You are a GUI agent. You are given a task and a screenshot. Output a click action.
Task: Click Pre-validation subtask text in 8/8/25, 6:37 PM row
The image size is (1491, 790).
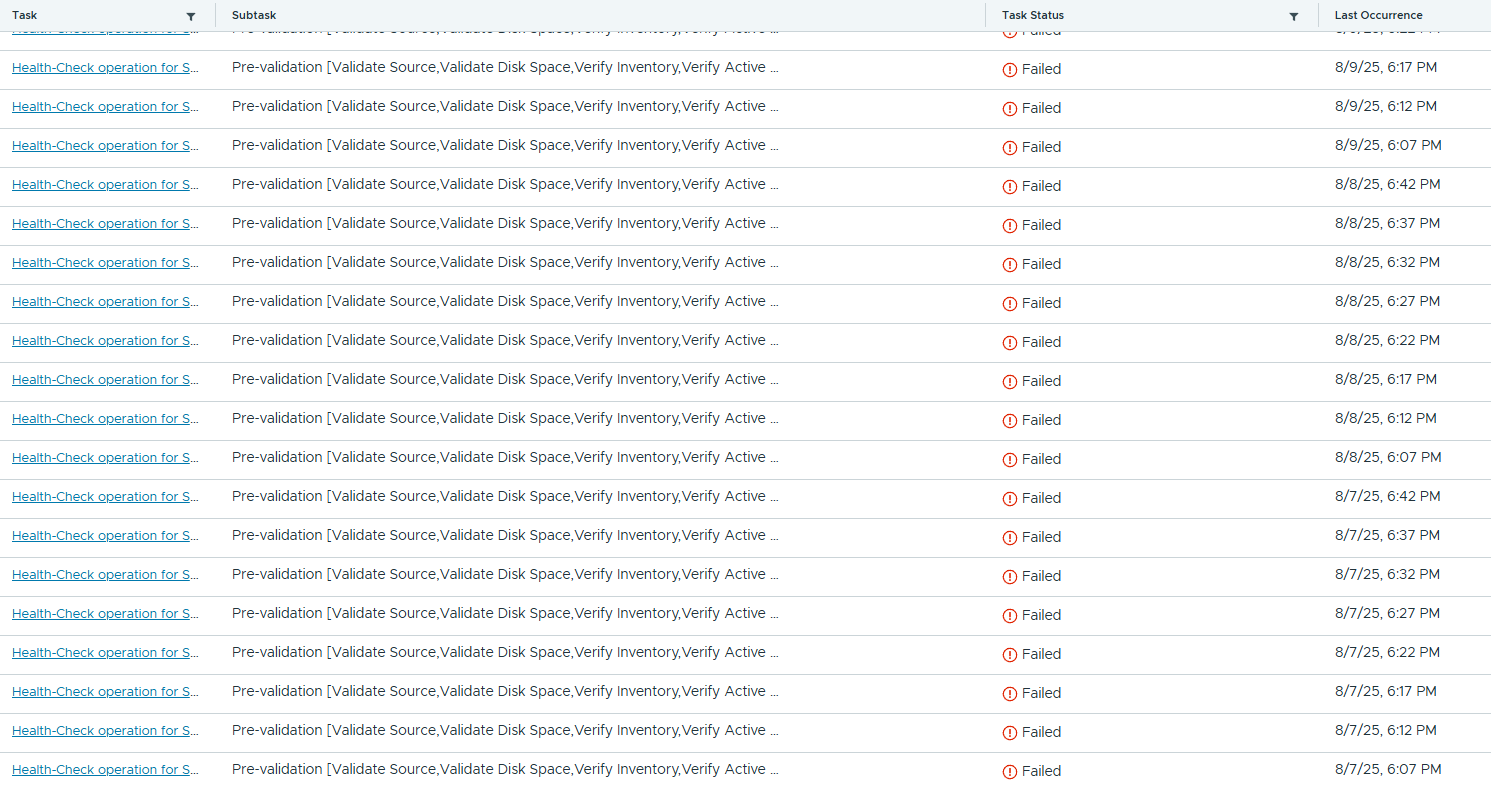505,223
